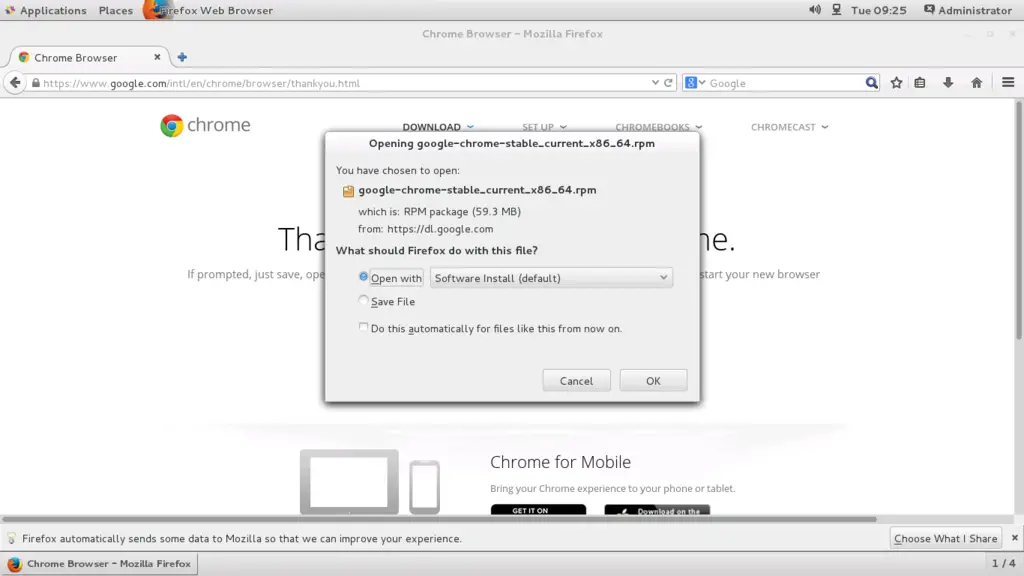The width and height of the screenshot is (1024, 576).
Task: Click the Get It On store badge
Action: pyautogui.click(x=538, y=510)
